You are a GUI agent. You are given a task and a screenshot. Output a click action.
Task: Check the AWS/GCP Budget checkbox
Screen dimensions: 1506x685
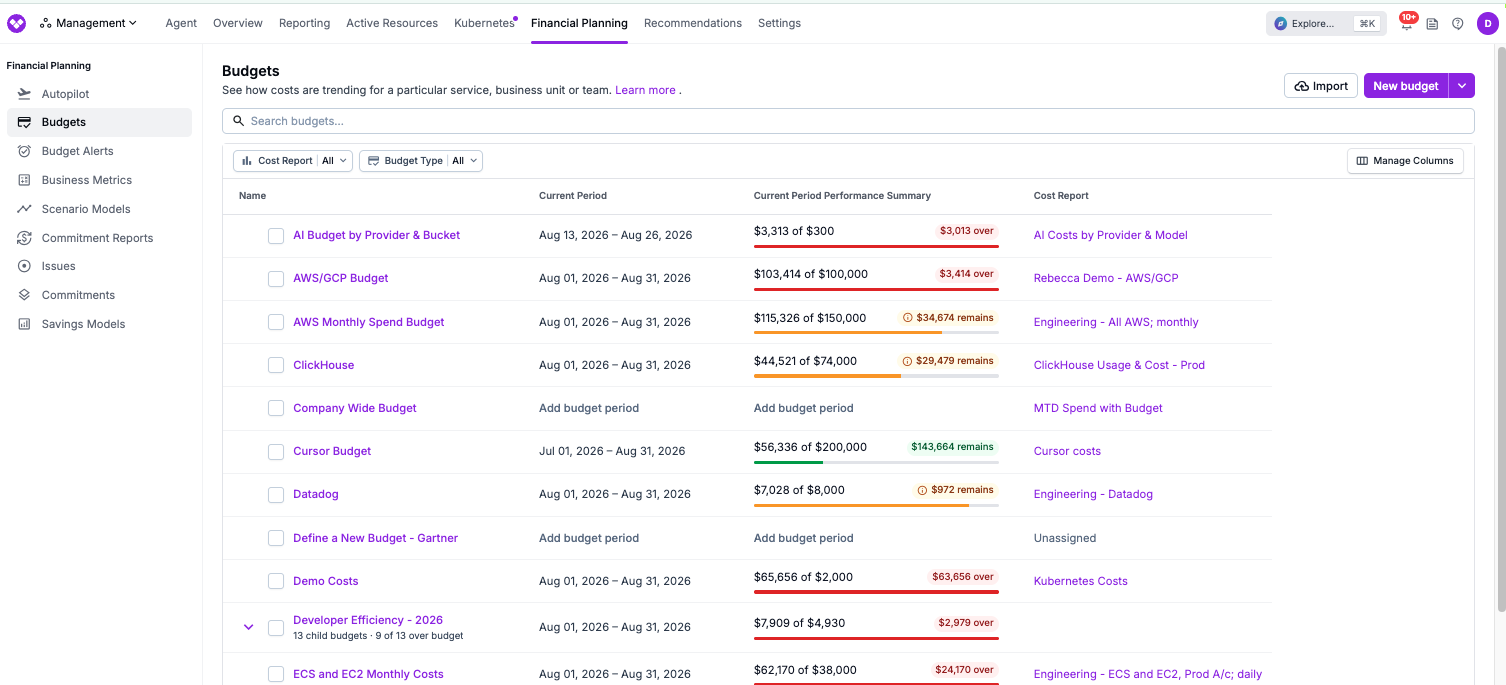[x=276, y=279]
